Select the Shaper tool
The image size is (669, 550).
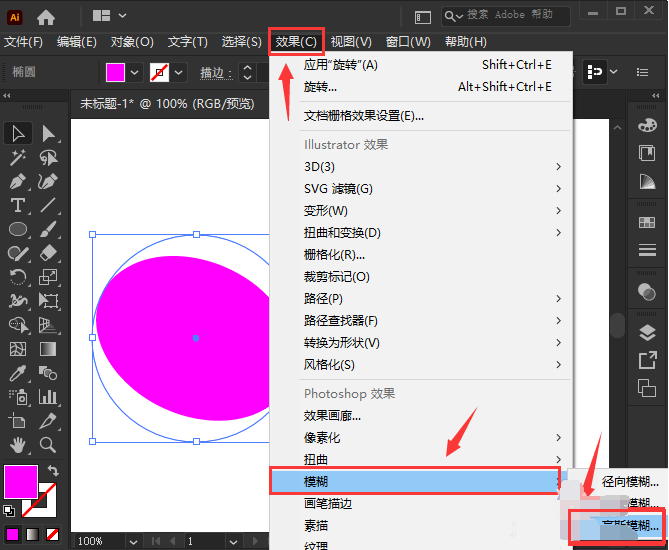click(x=18, y=253)
